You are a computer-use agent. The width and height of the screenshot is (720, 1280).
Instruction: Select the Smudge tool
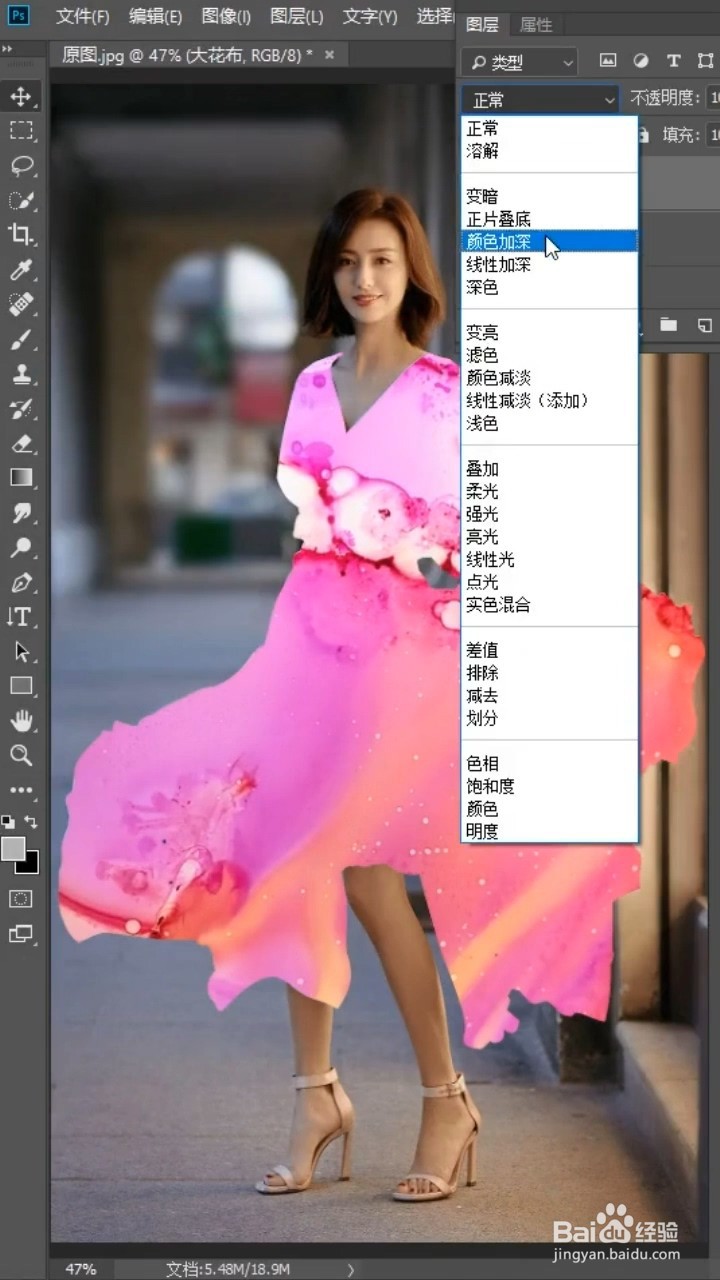[21, 513]
